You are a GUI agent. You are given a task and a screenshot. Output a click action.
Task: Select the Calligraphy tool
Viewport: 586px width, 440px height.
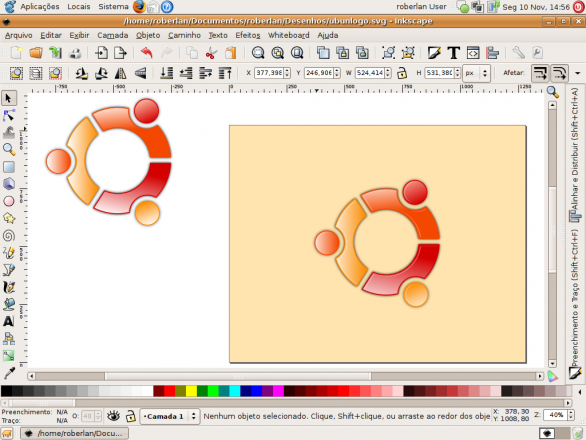[9, 287]
